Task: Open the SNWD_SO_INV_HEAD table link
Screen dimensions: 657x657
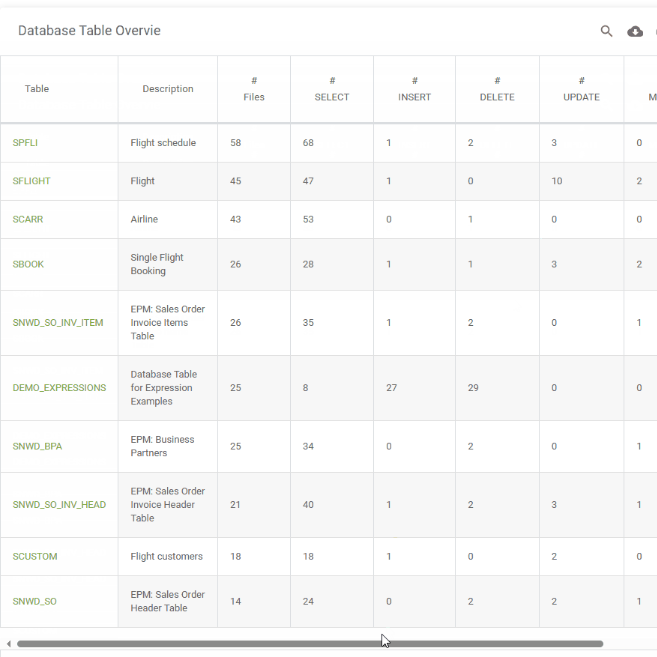Action: (59, 504)
